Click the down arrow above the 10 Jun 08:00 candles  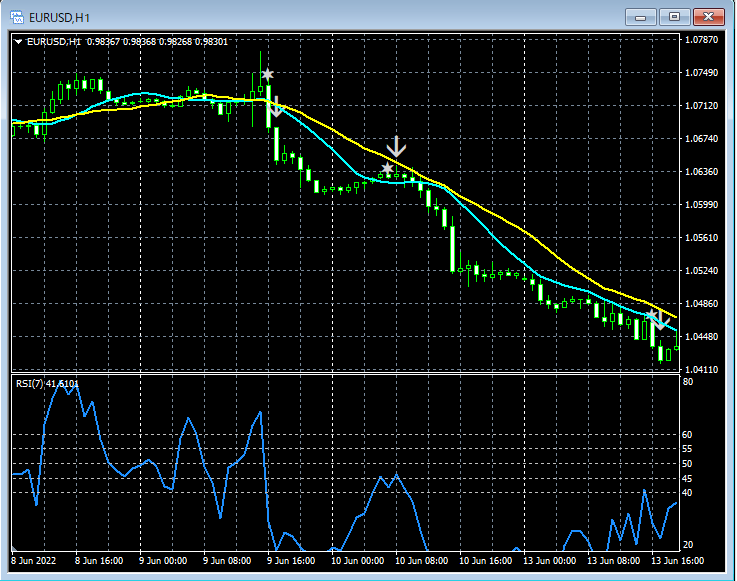pos(396,146)
